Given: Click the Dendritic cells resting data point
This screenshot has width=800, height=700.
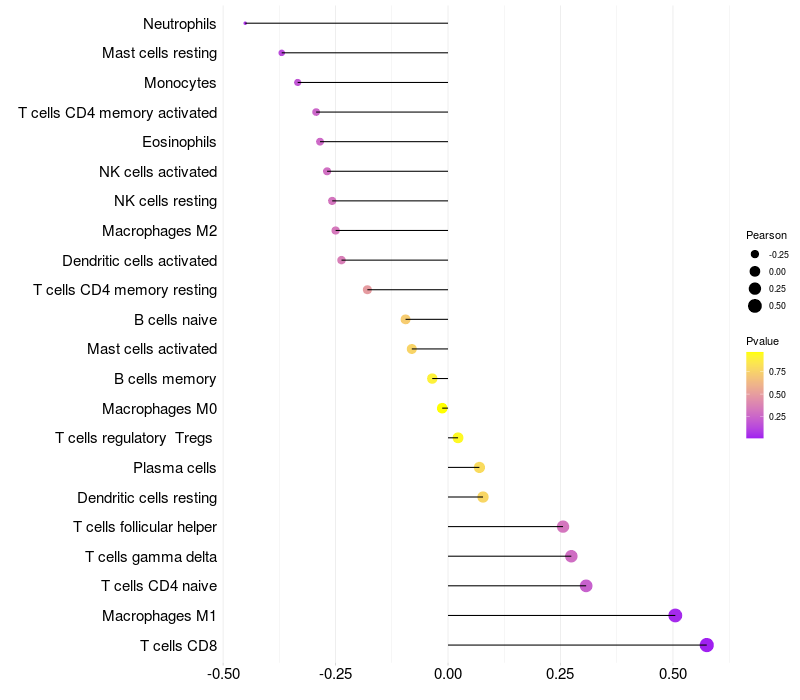Looking at the screenshot, I should [483, 497].
